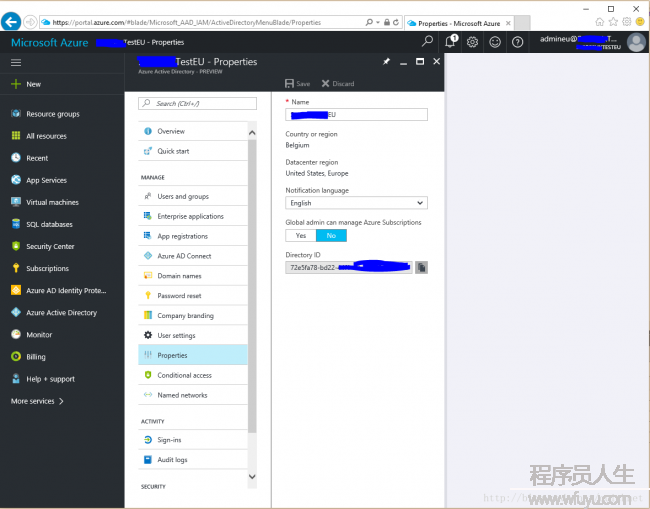Click the Resource groups cube icon
The image size is (650, 509).
coord(16,114)
